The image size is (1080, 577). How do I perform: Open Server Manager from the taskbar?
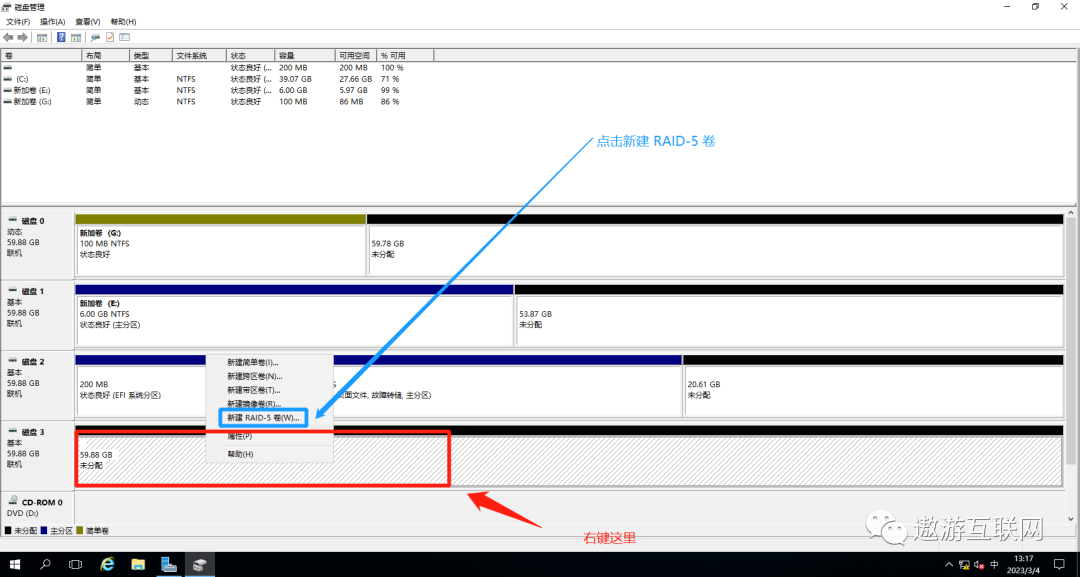[x=169, y=565]
